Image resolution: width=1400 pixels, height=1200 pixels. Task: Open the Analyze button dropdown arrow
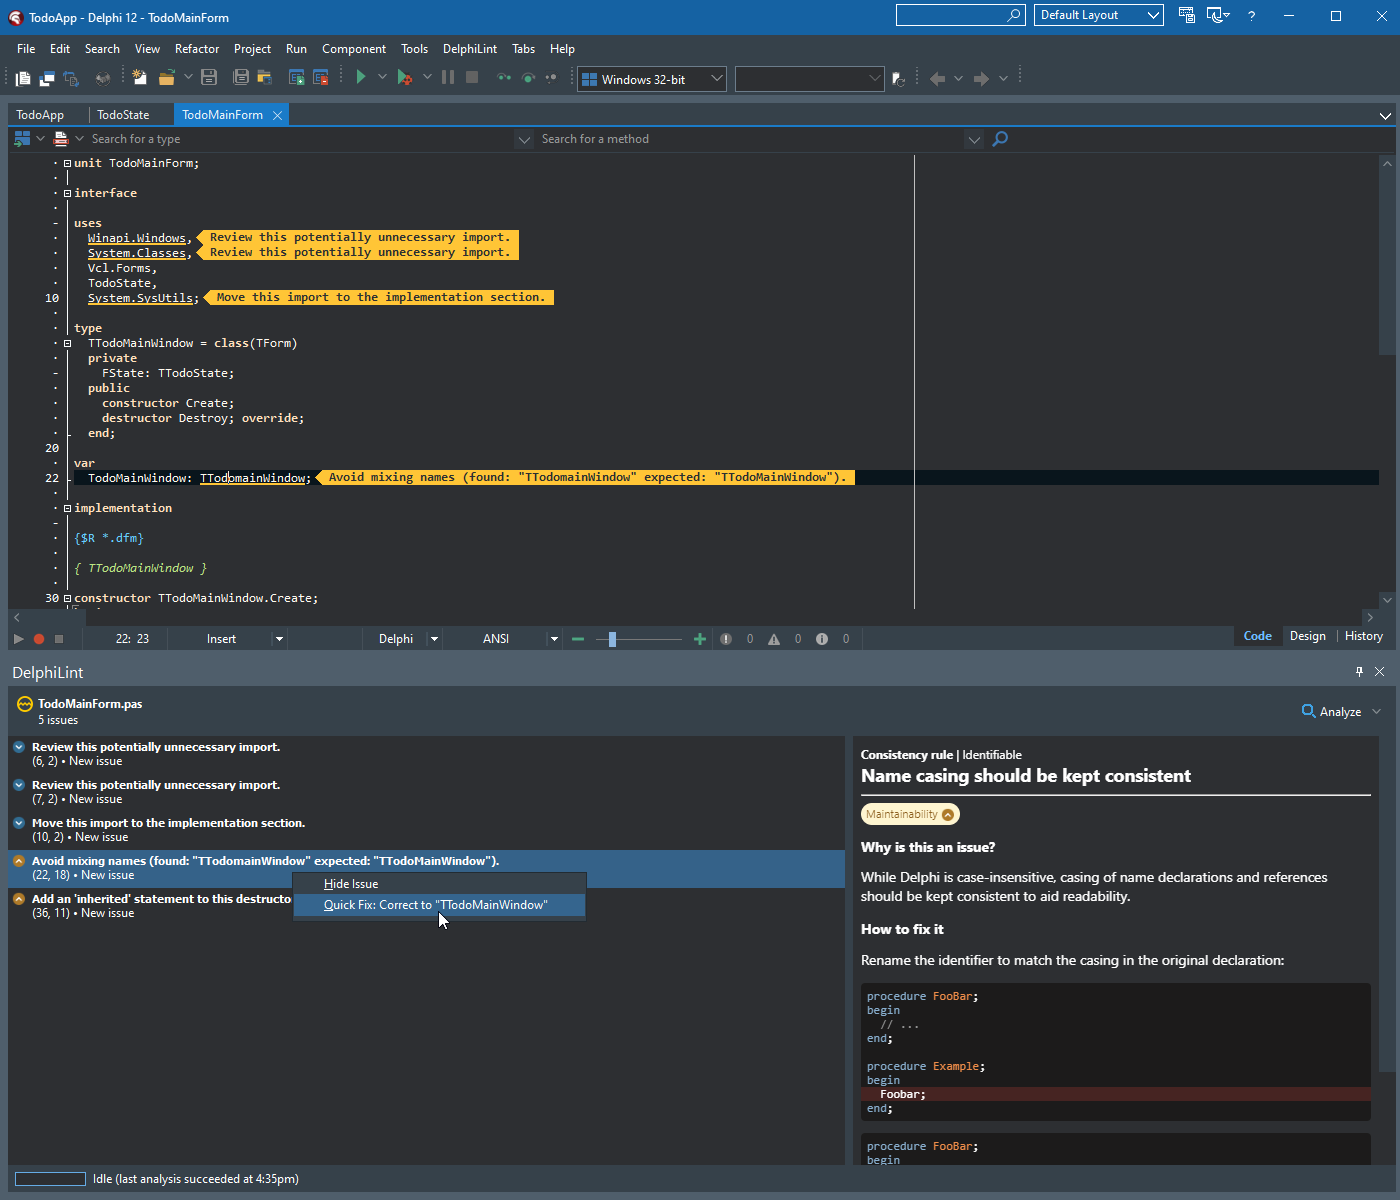tap(1376, 711)
